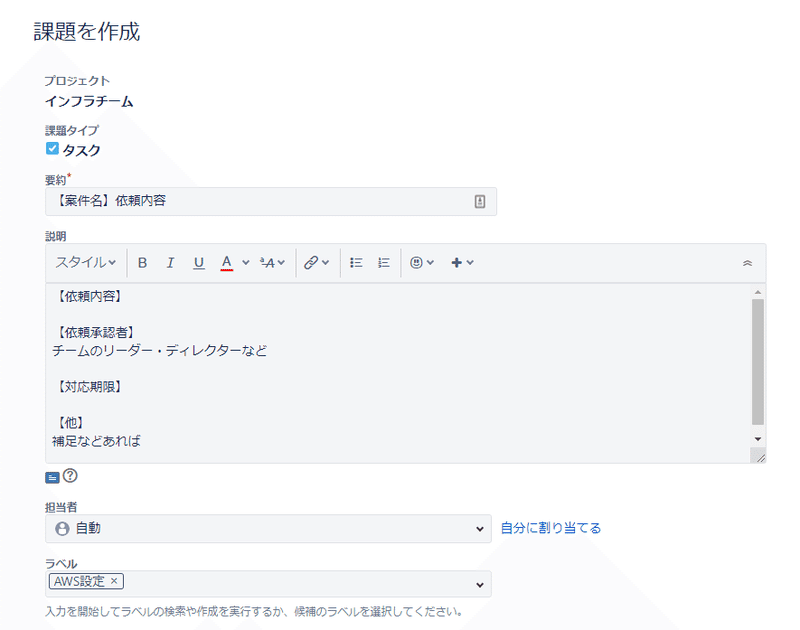Click the assignee avatar icon beside 自動
The height and width of the screenshot is (630, 800).
(x=62, y=528)
